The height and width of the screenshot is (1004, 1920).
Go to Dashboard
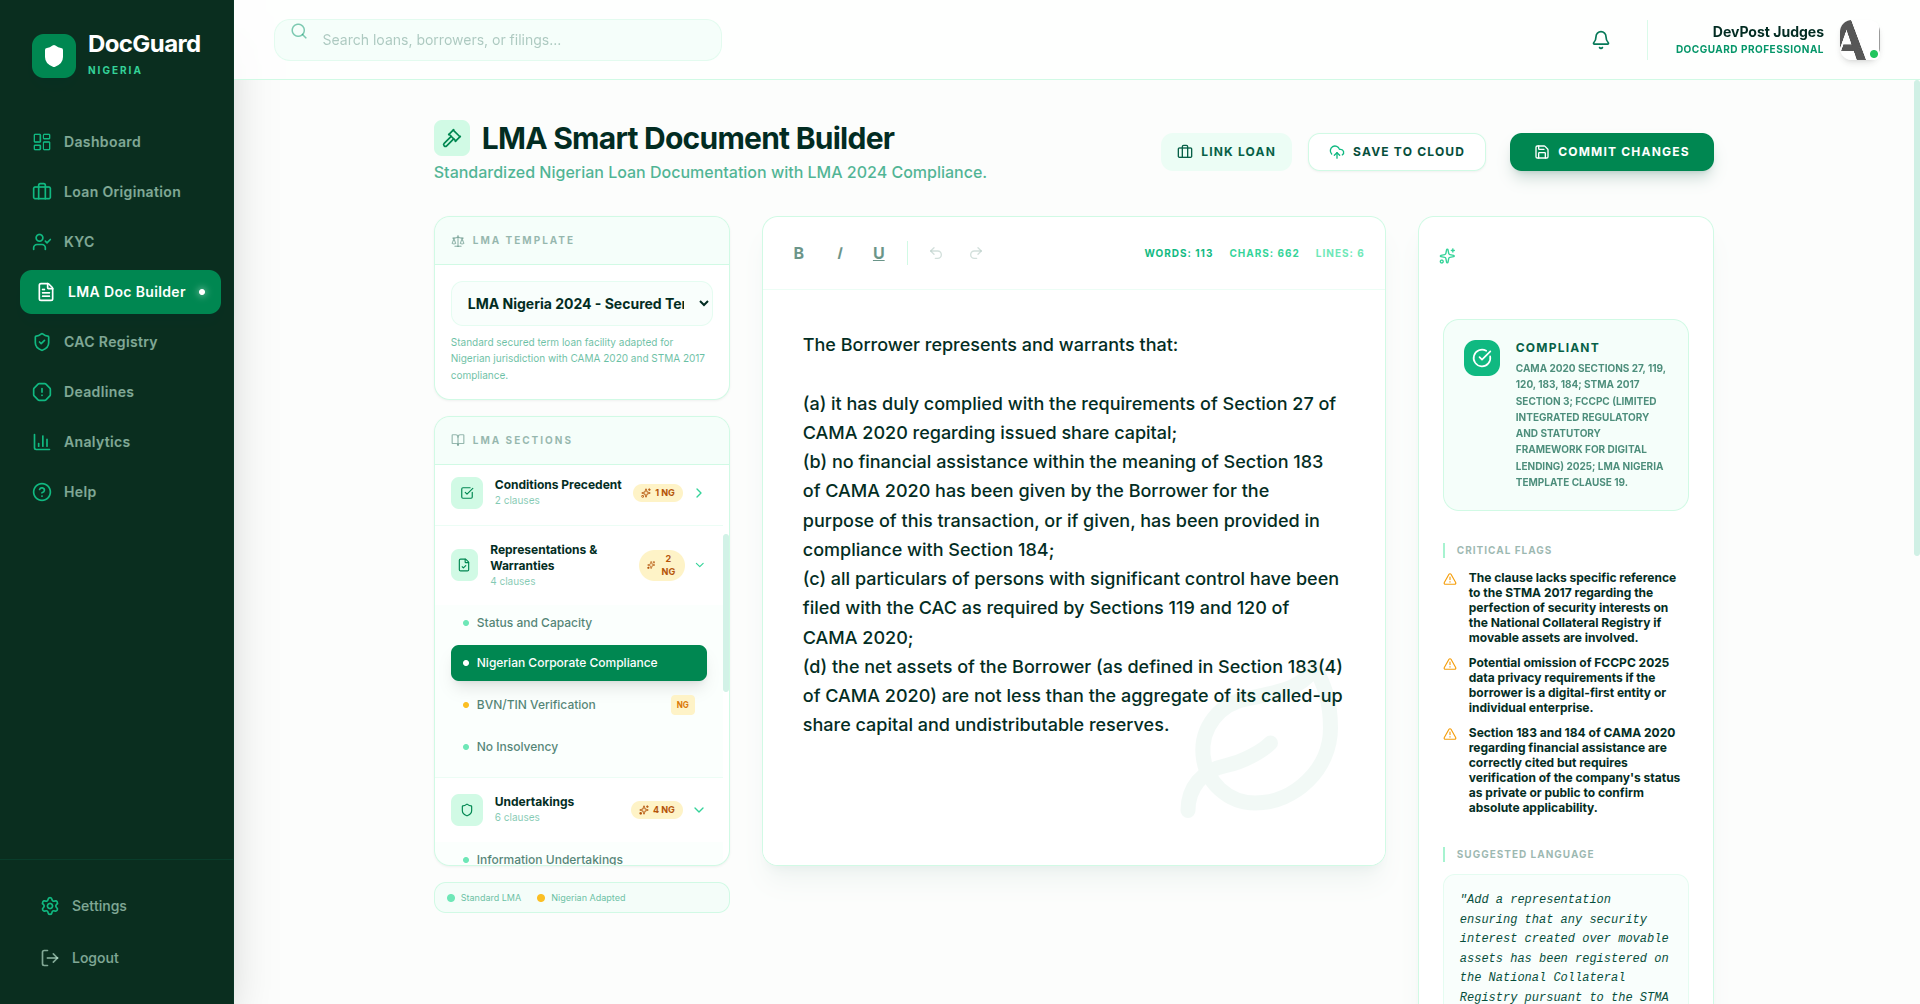click(120, 142)
